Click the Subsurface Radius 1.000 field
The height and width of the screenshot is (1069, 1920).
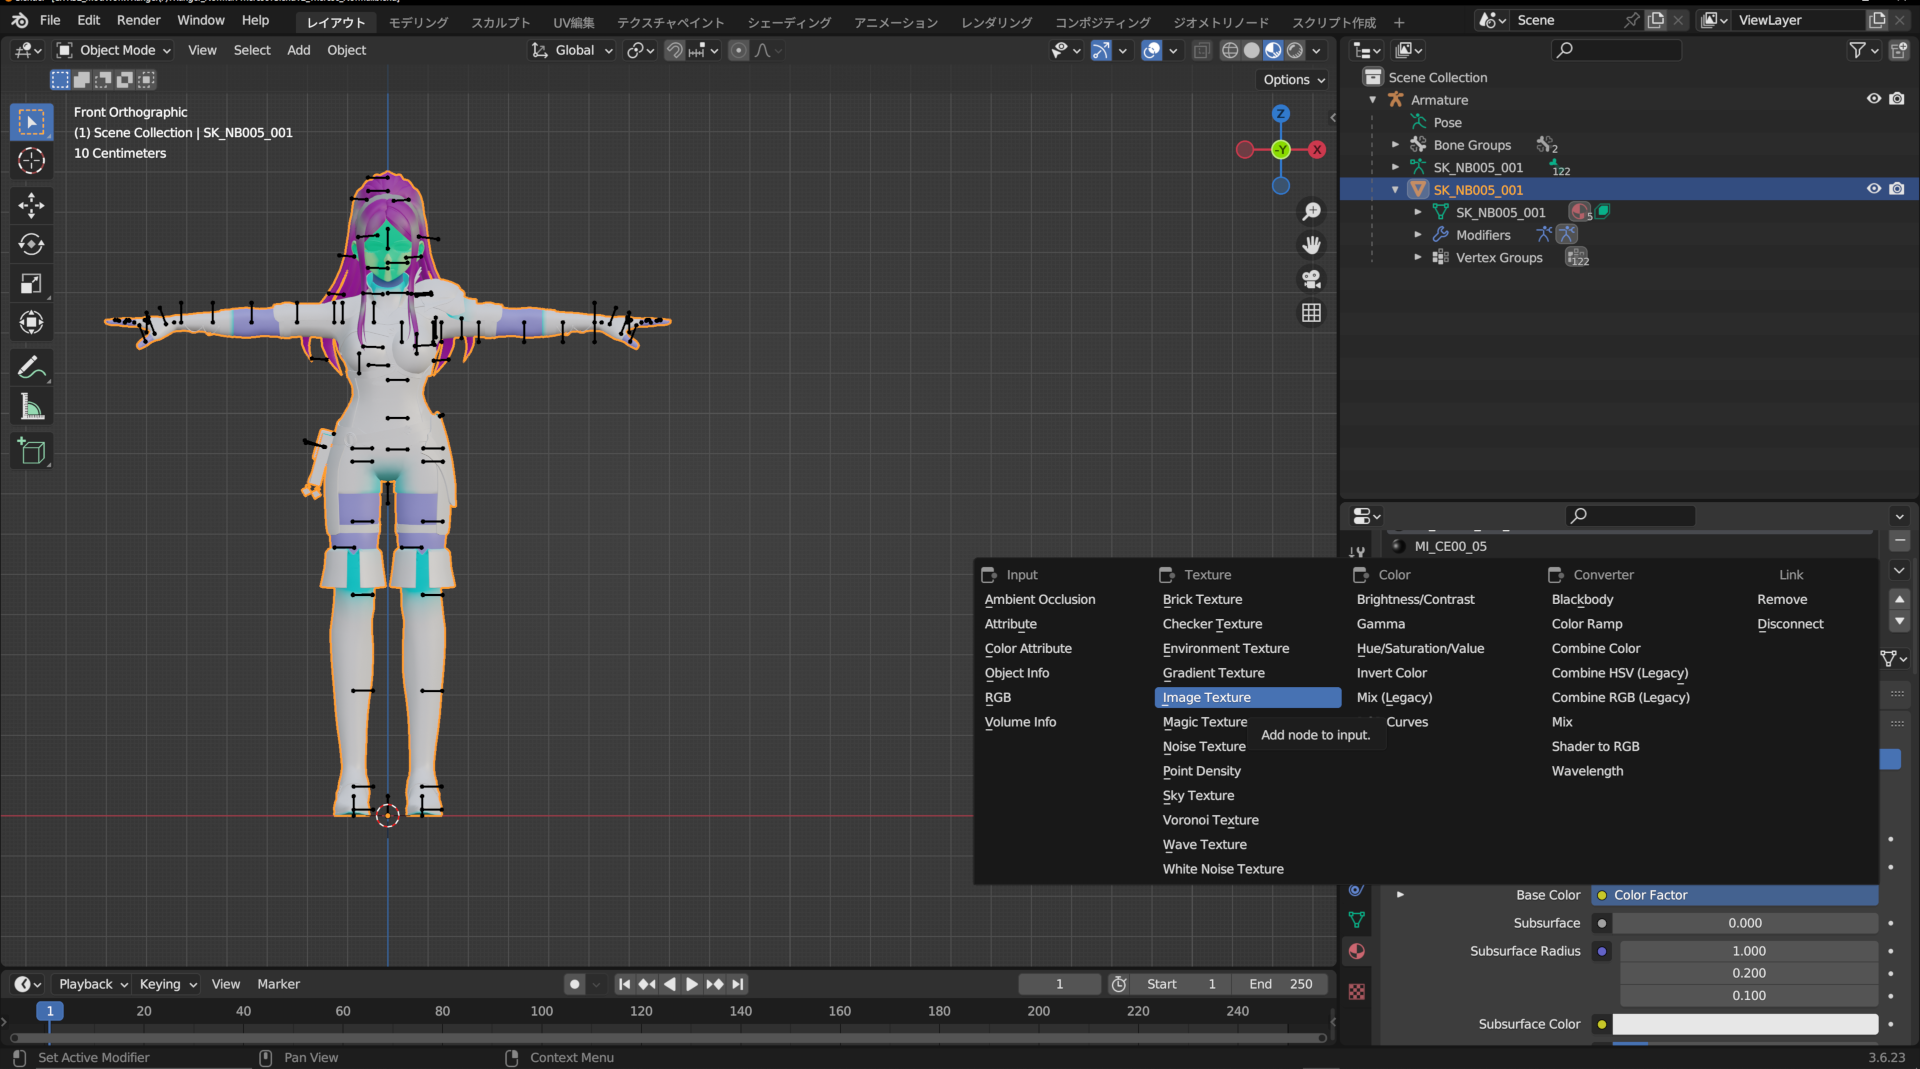[1749, 951]
